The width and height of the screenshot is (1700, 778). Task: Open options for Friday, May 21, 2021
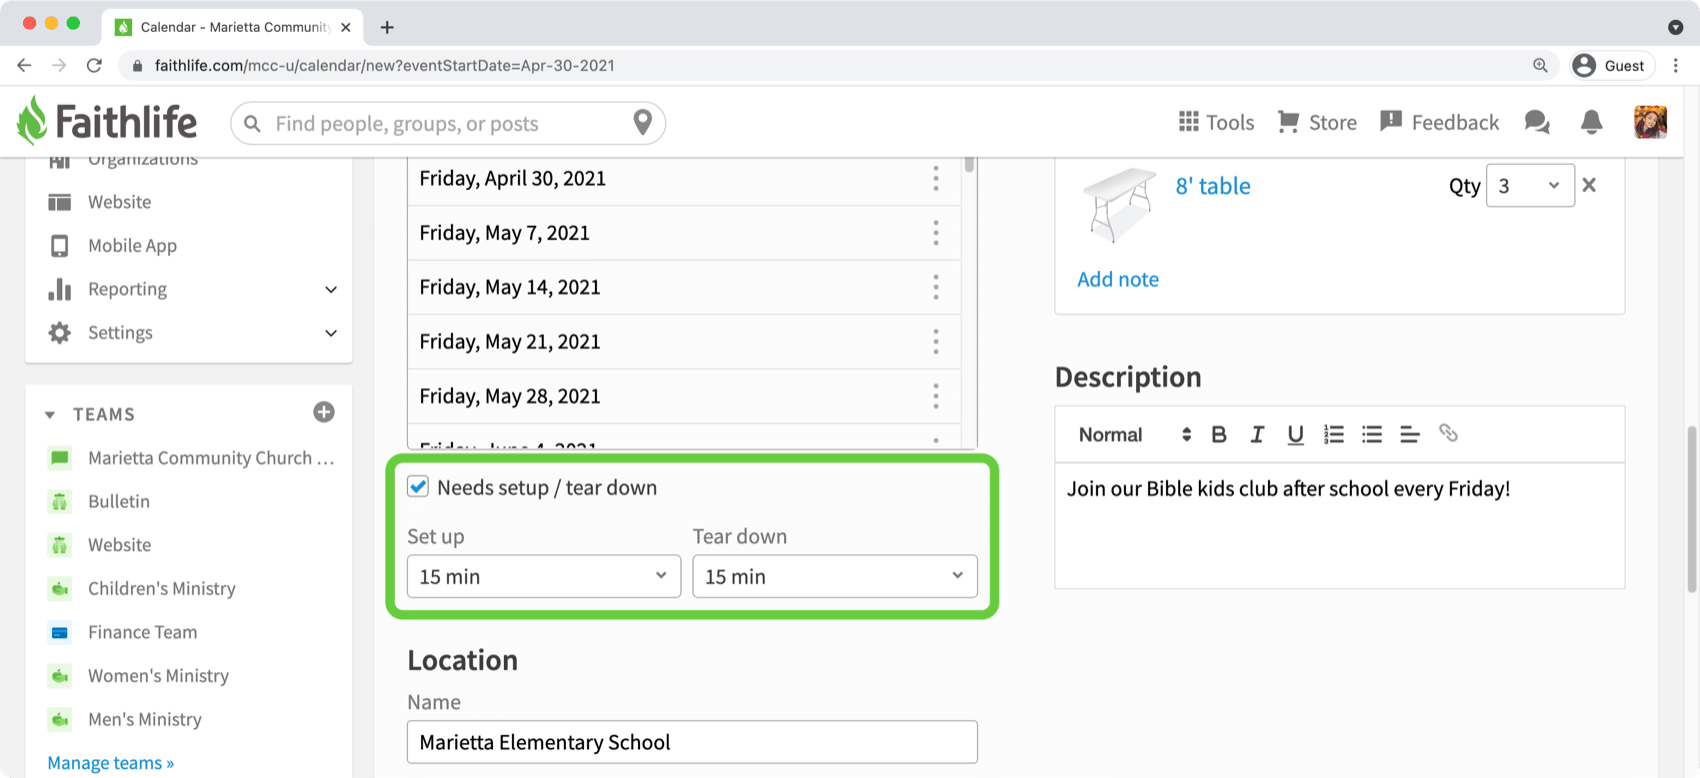[936, 342]
